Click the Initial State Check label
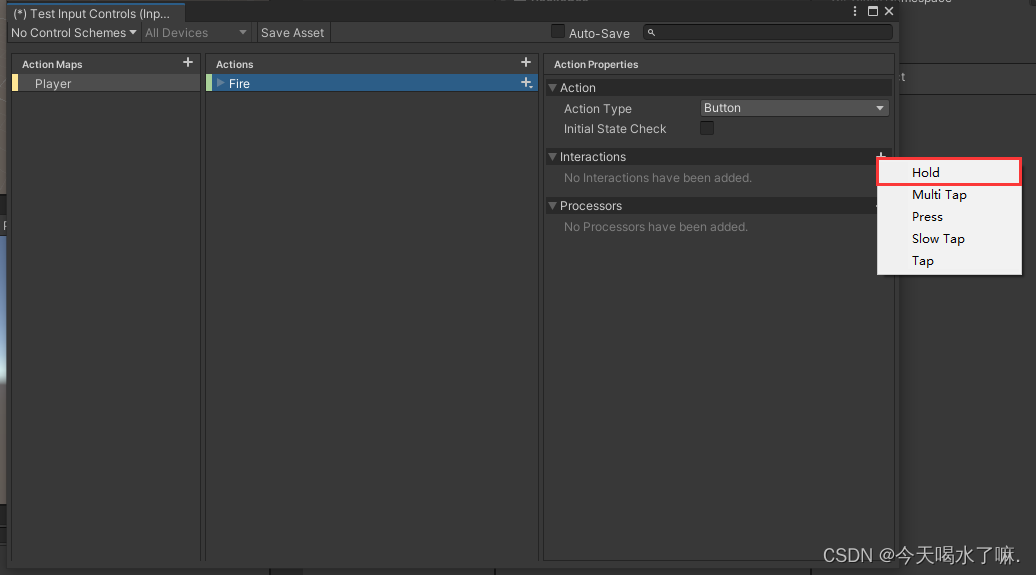This screenshot has width=1036, height=575. [614, 129]
